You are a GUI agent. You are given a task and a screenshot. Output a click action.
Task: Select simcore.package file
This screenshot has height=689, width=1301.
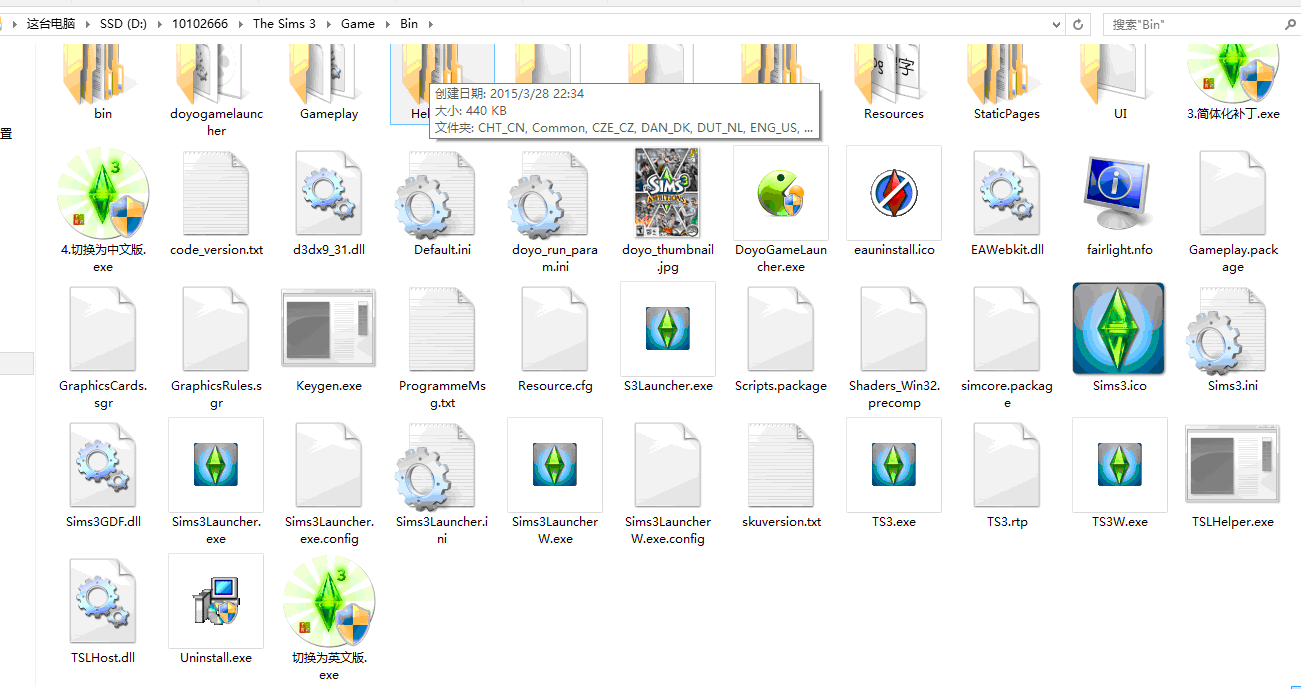tap(1007, 347)
